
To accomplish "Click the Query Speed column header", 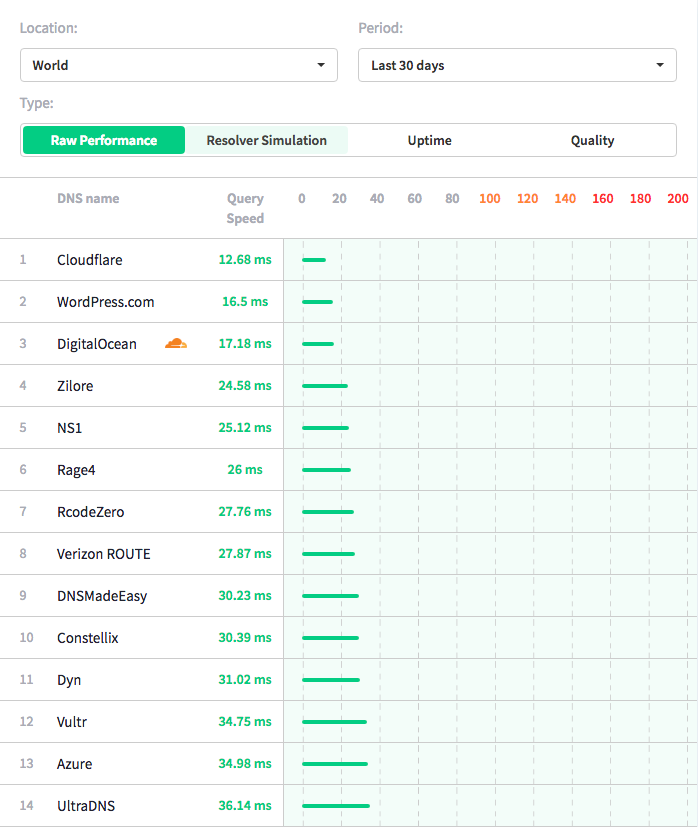I will point(245,208).
